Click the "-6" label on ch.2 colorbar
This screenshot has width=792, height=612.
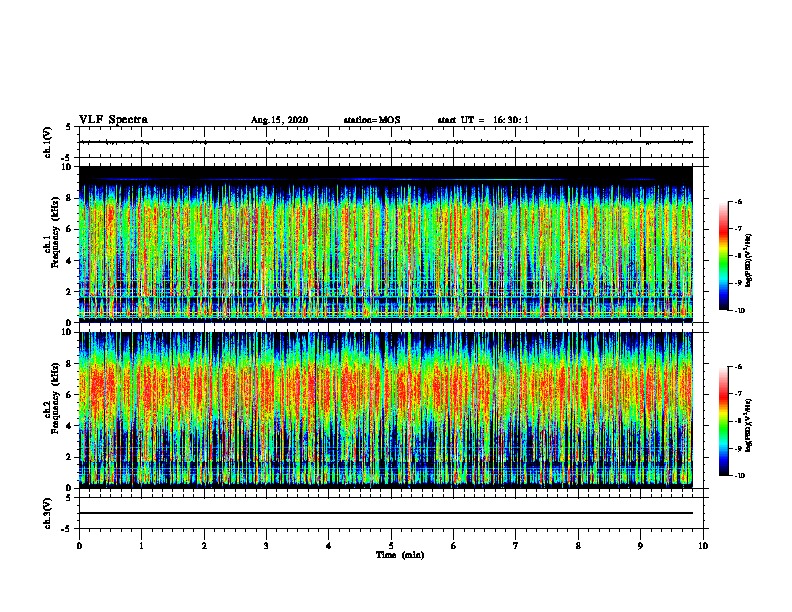pos(738,367)
